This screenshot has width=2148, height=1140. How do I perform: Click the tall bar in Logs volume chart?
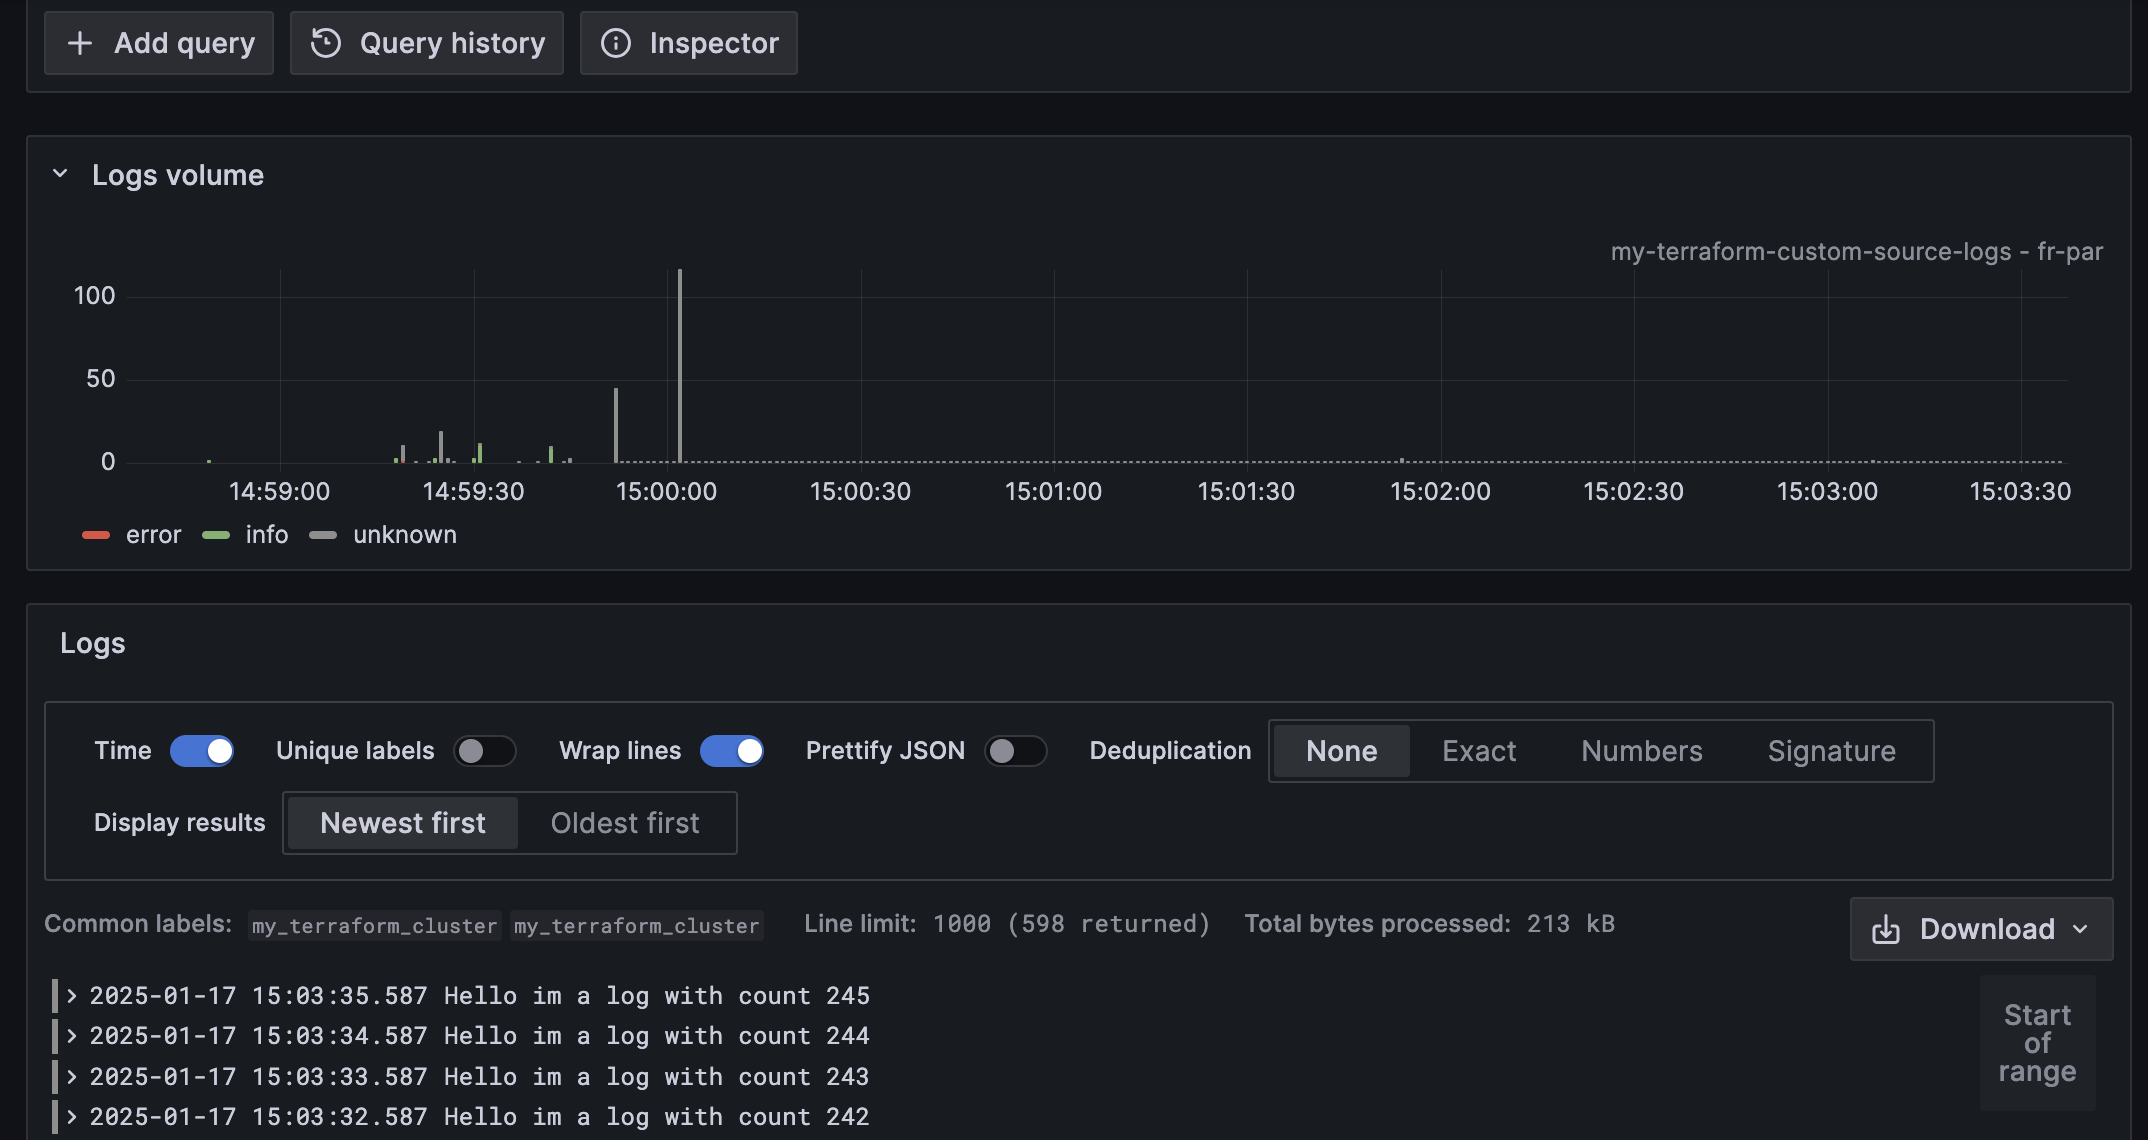[680, 366]
